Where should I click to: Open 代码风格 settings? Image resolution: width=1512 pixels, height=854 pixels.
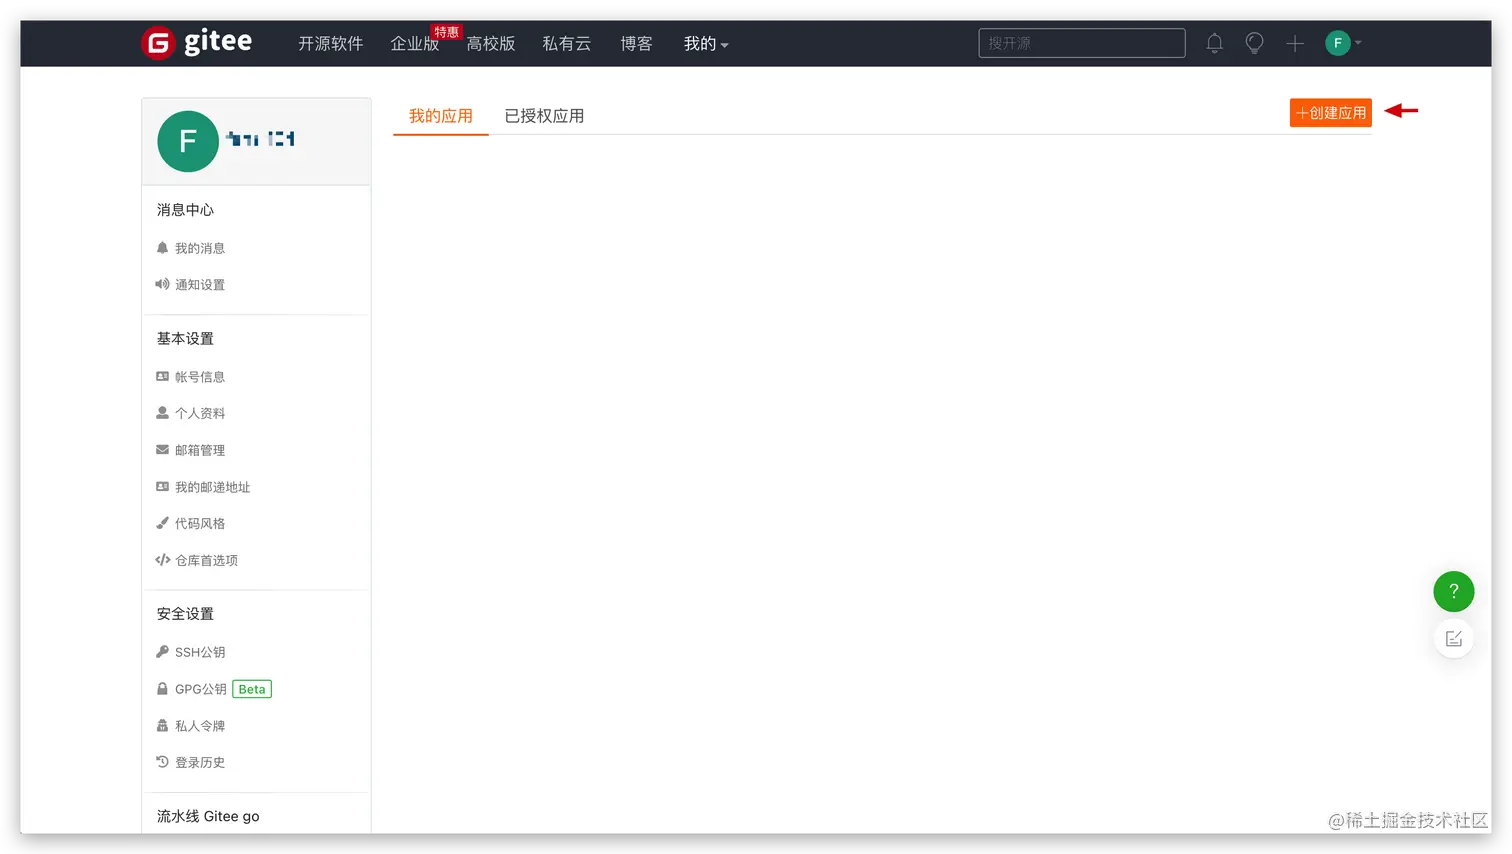pyautogui.click(x=191, y=523)
